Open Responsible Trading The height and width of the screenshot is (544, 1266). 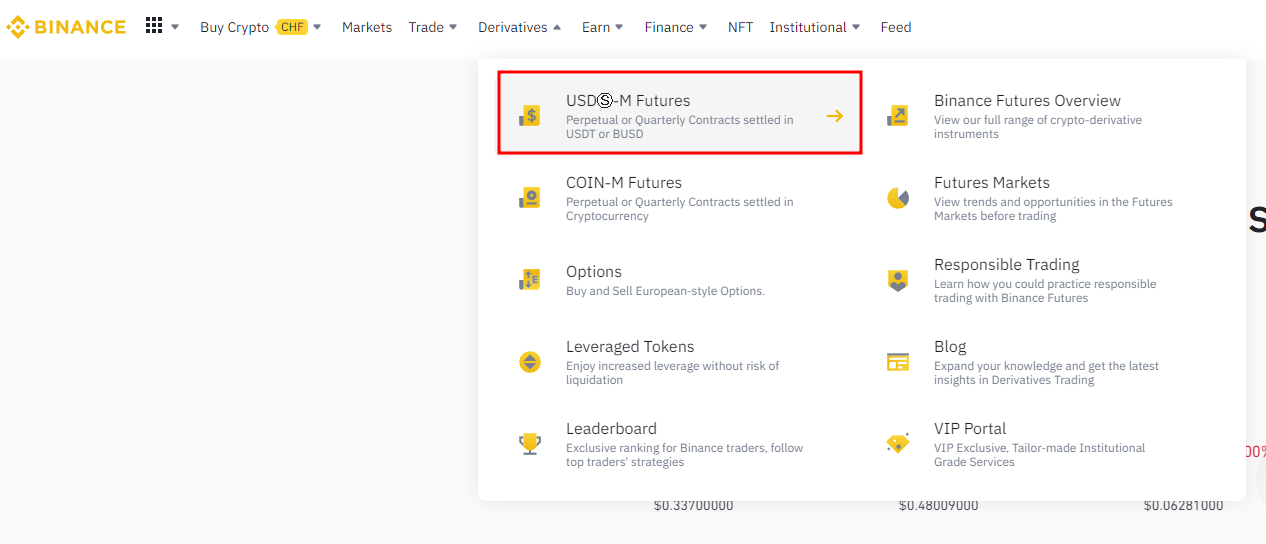[1048, 280]
